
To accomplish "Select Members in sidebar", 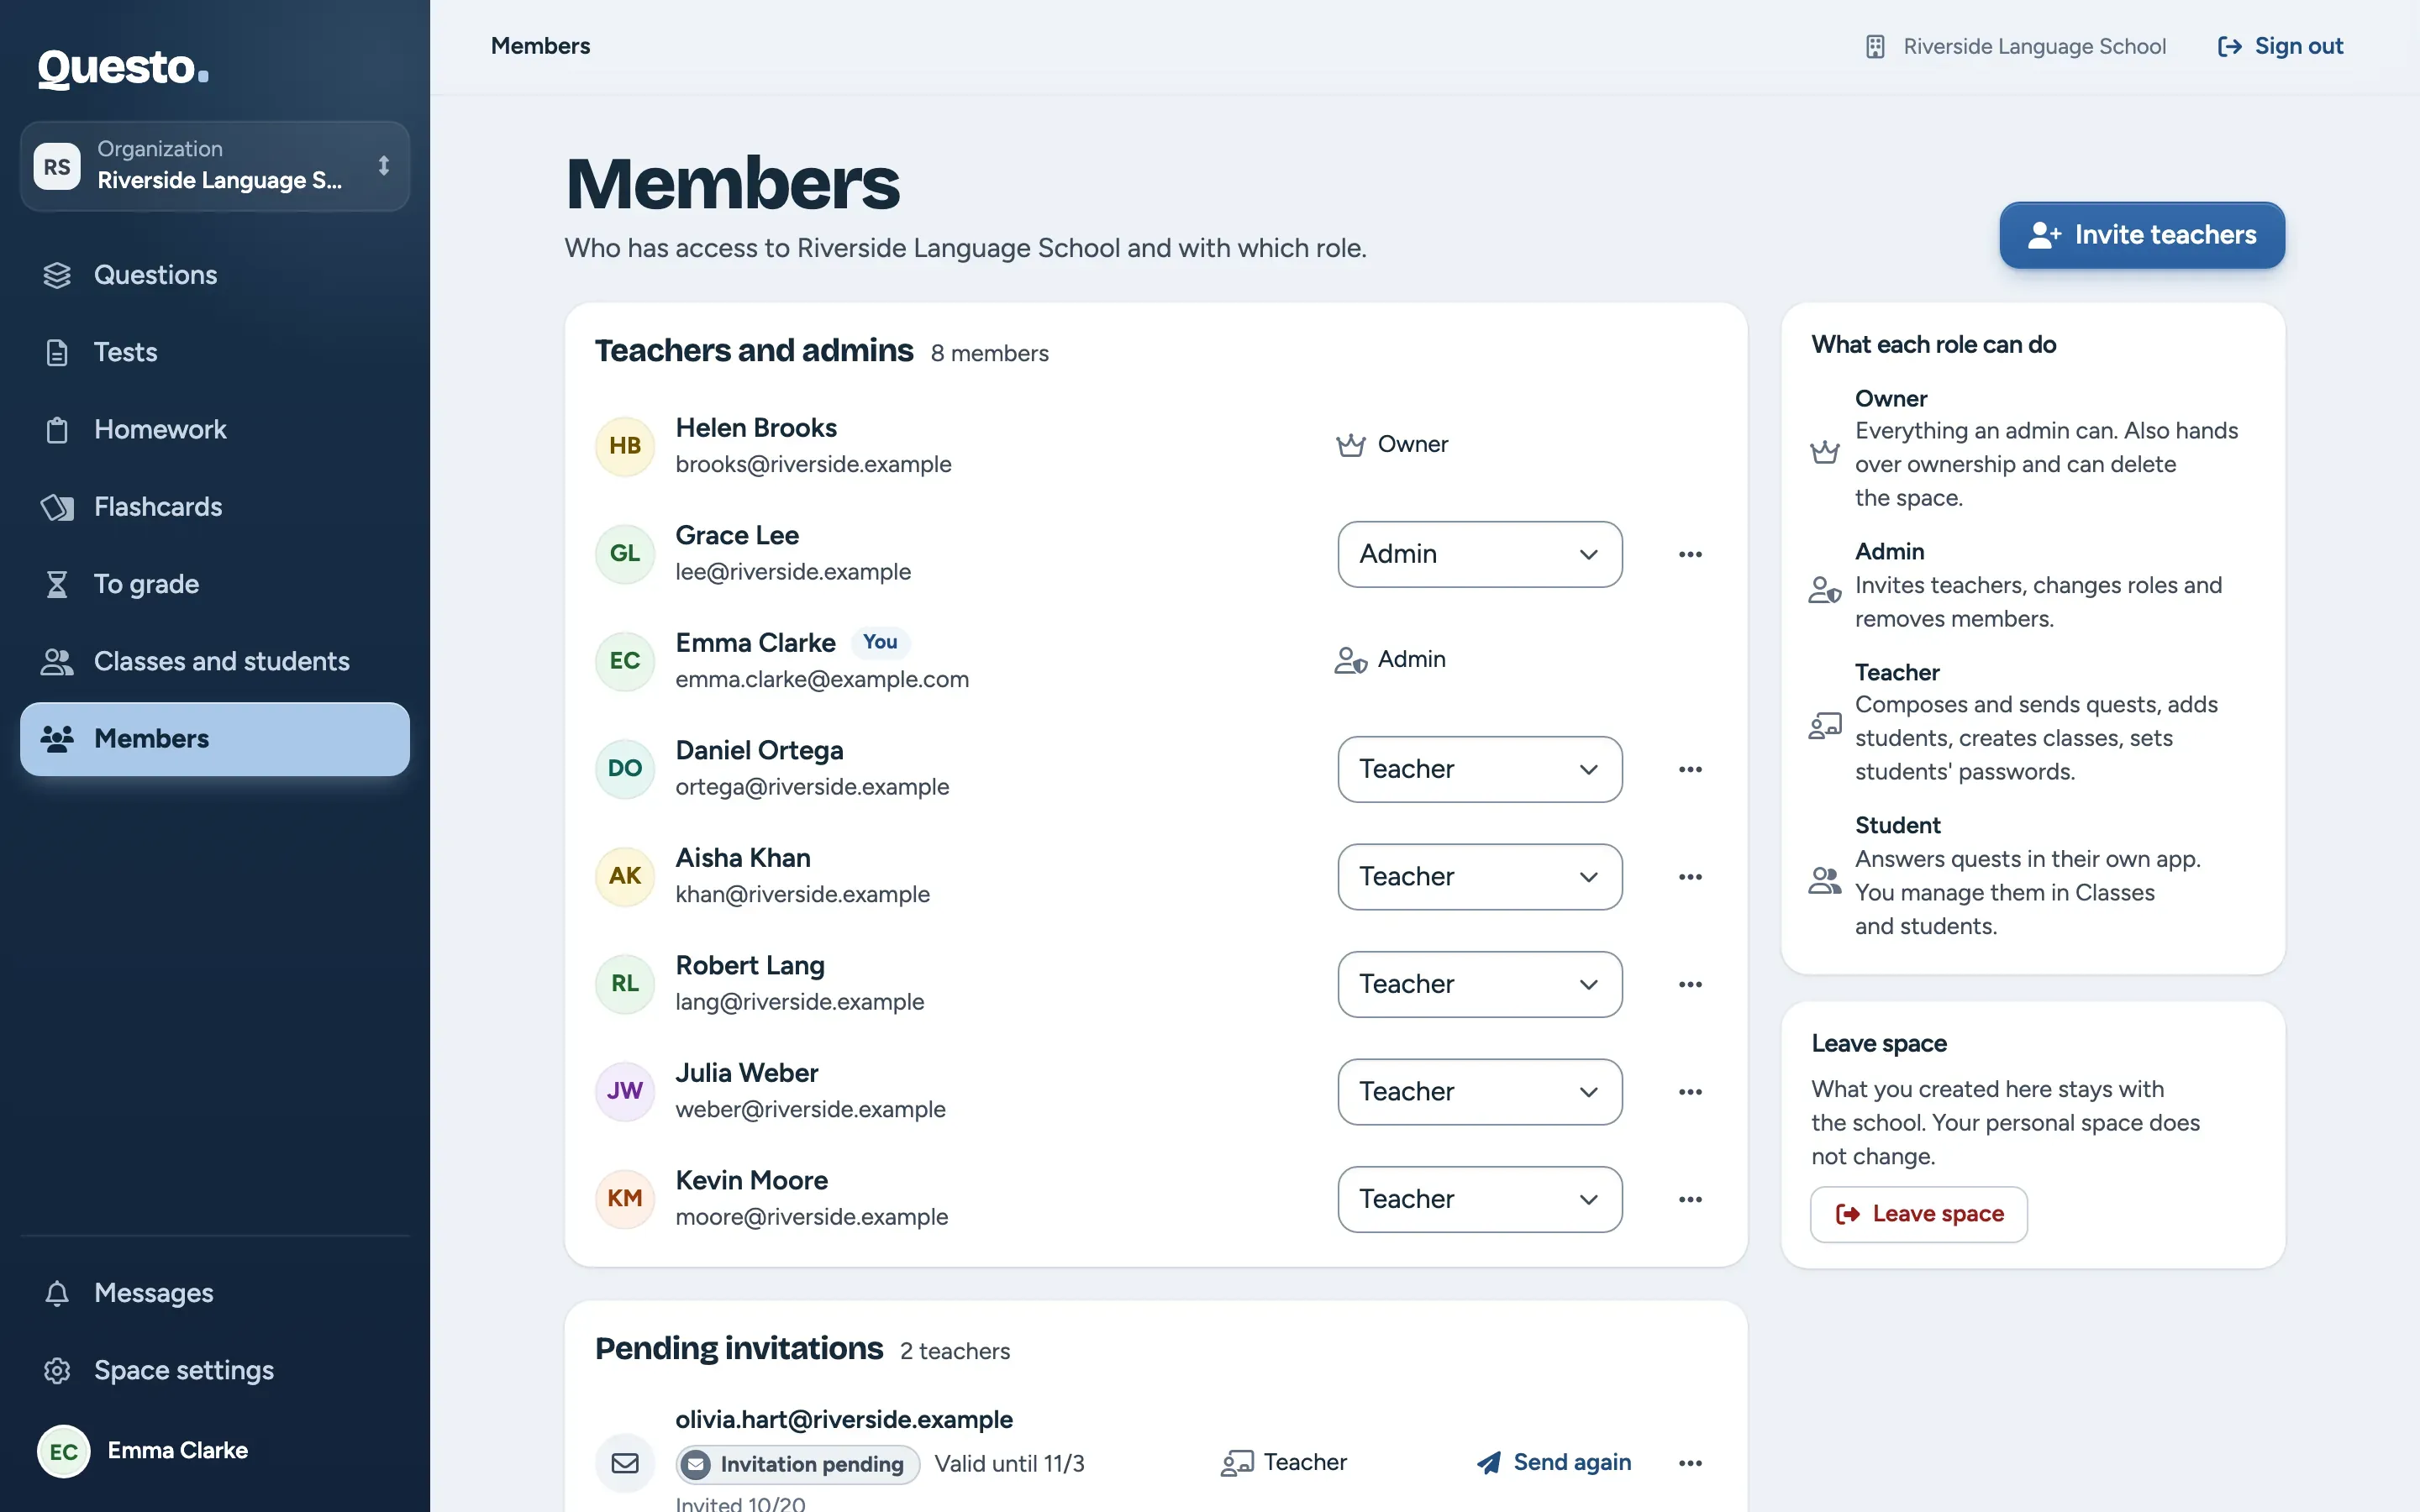I will pyautogui.click(x=215, y=739).
